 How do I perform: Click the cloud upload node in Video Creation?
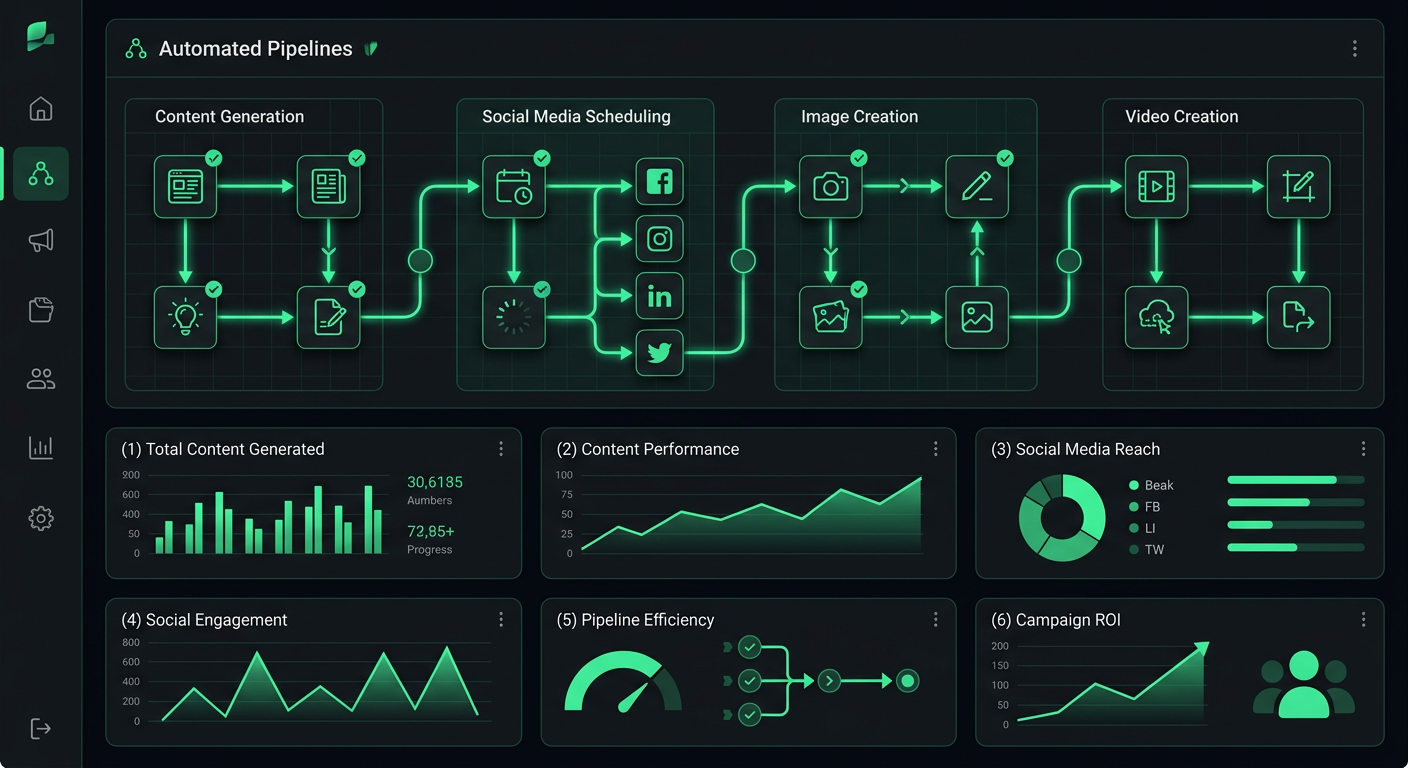(x=1156, y=317)
